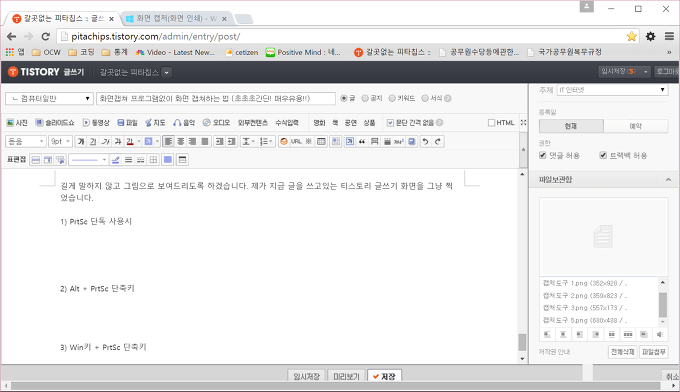Toggle 댓글 허용 comments checkbox
This screenshot has width=680, height=392.
point(542,155)
